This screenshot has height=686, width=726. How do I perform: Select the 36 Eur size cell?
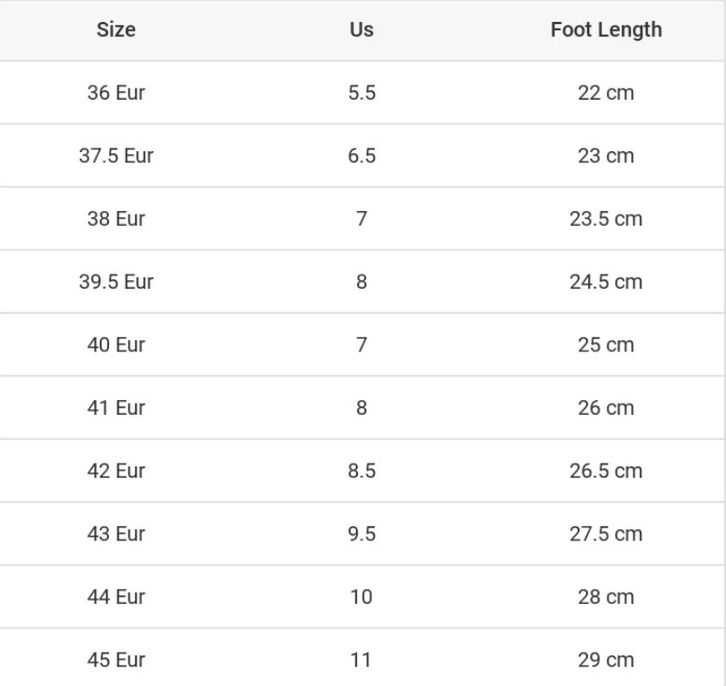click(x=116, y=93)
